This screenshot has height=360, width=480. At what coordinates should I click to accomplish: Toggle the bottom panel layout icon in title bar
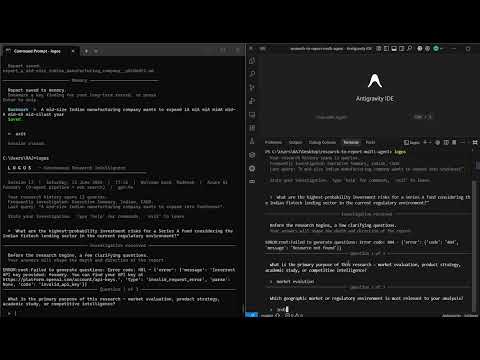[x=394, y=49]
